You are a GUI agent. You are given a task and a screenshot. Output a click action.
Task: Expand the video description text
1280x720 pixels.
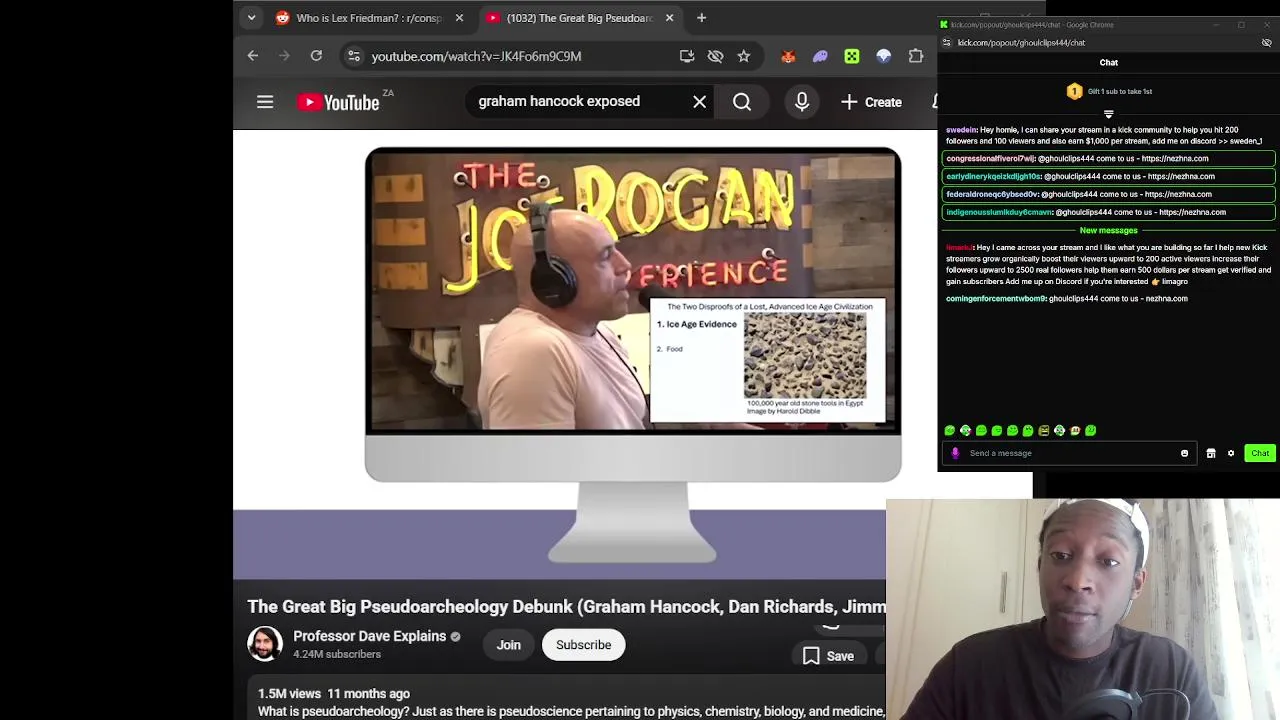click(571, 711)
